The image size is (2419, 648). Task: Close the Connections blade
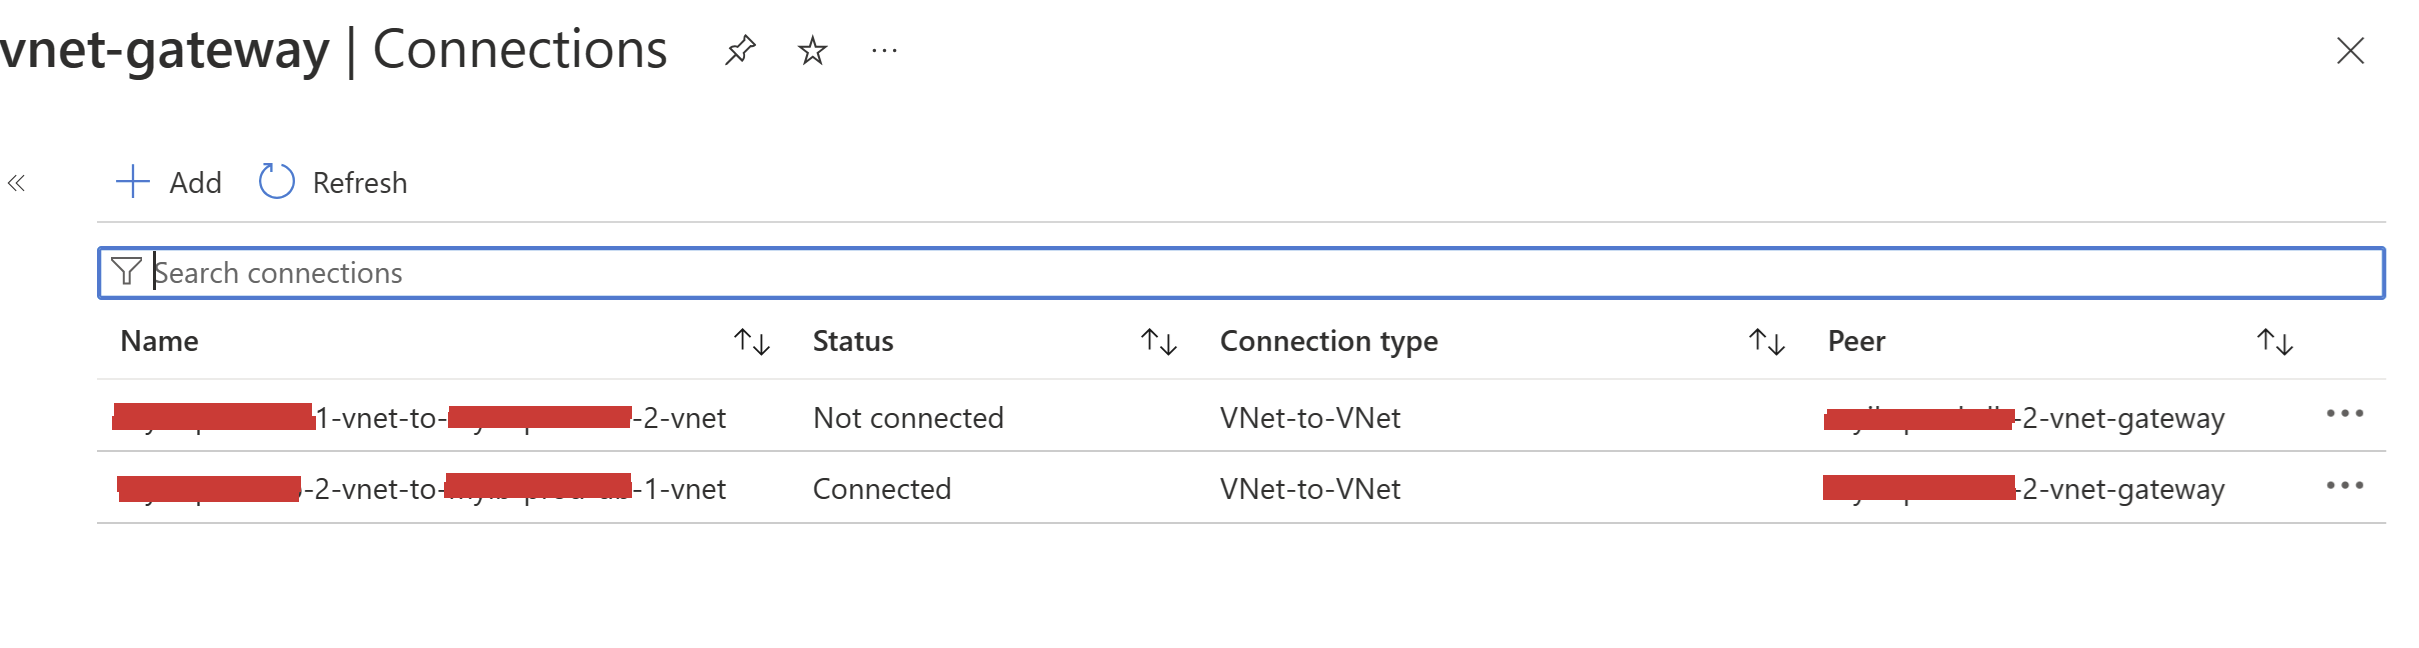(2350, 50)
